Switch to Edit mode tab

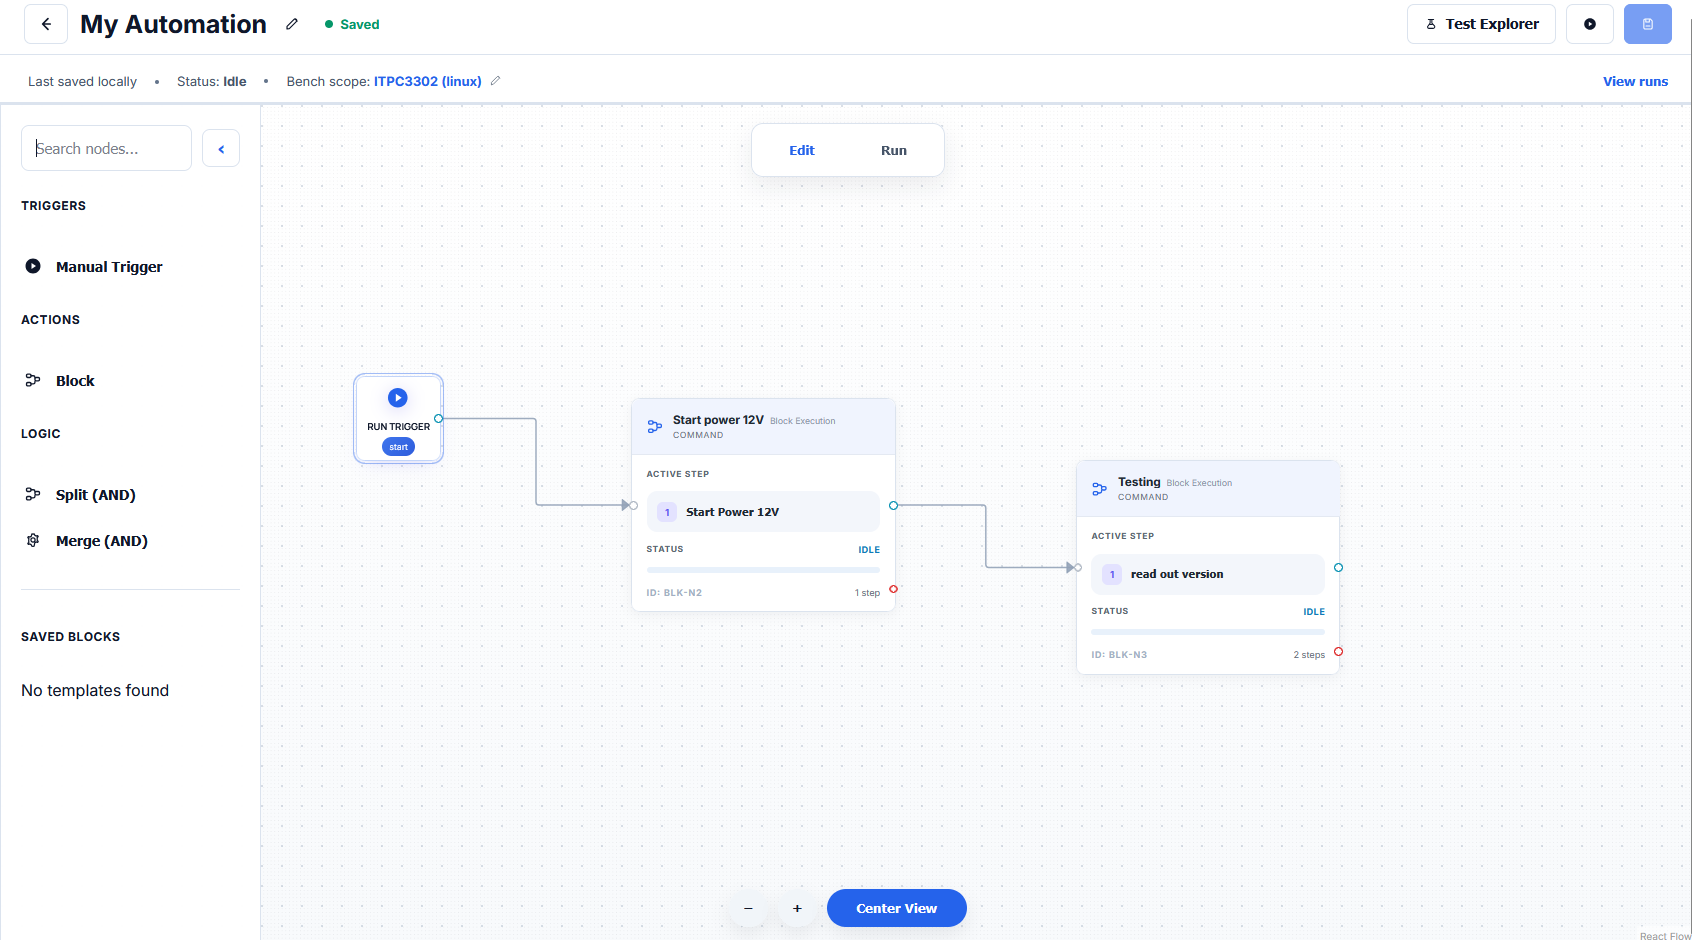[802, 150]
